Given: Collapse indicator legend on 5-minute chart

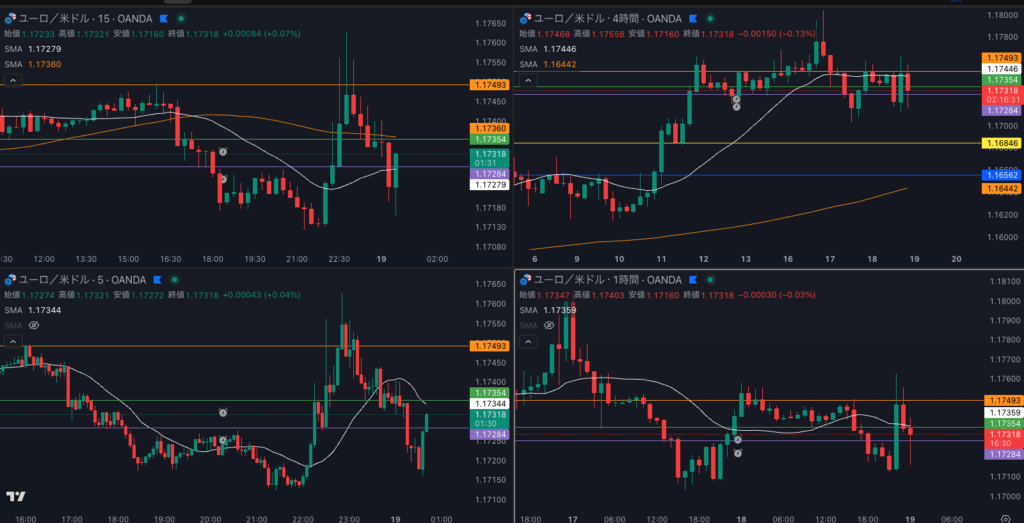Looking at the screenshot, I should click(x=13, y=341).
